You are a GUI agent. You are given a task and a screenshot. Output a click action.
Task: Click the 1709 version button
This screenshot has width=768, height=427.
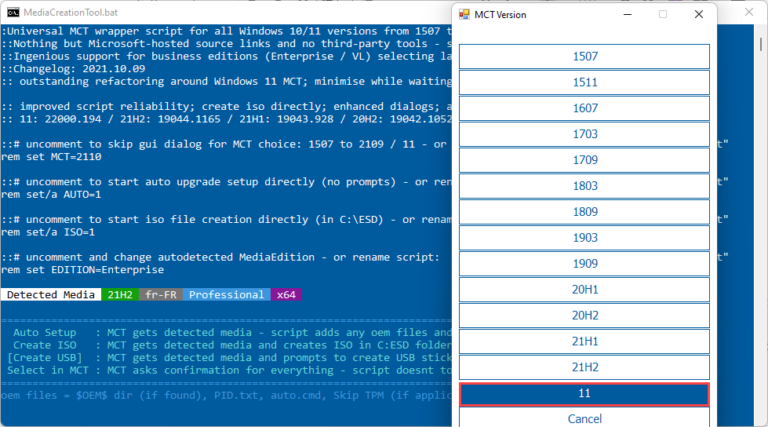pyautogui.click(x=585, y=160)
